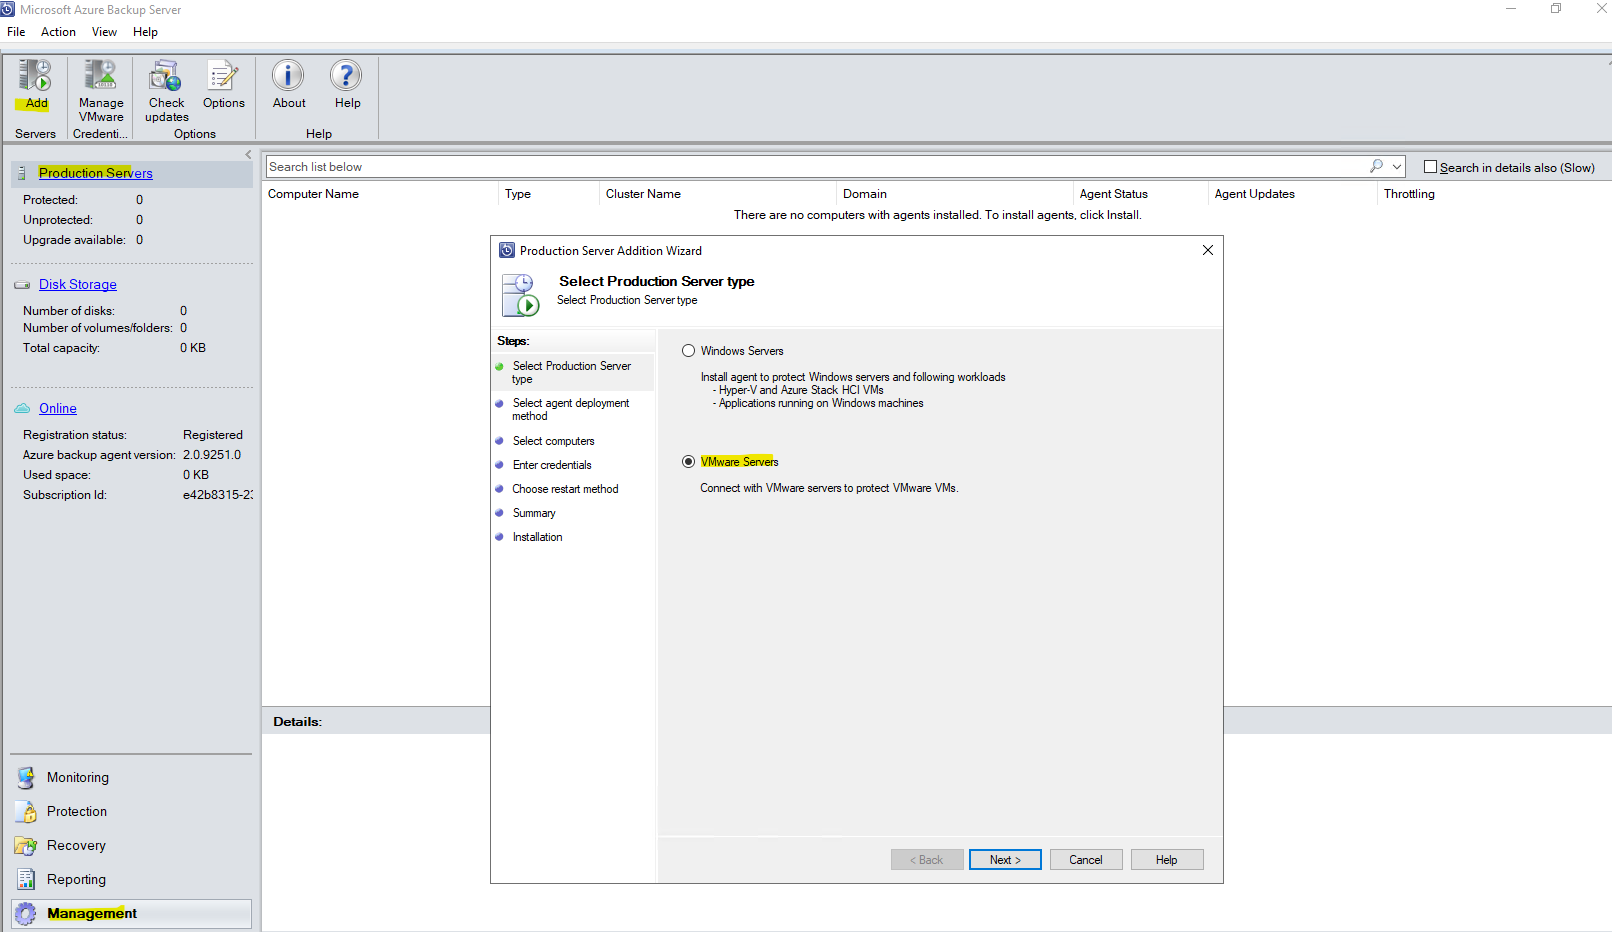Select the Reporting workspace label
1612x932 pixels.
[76, 880]
